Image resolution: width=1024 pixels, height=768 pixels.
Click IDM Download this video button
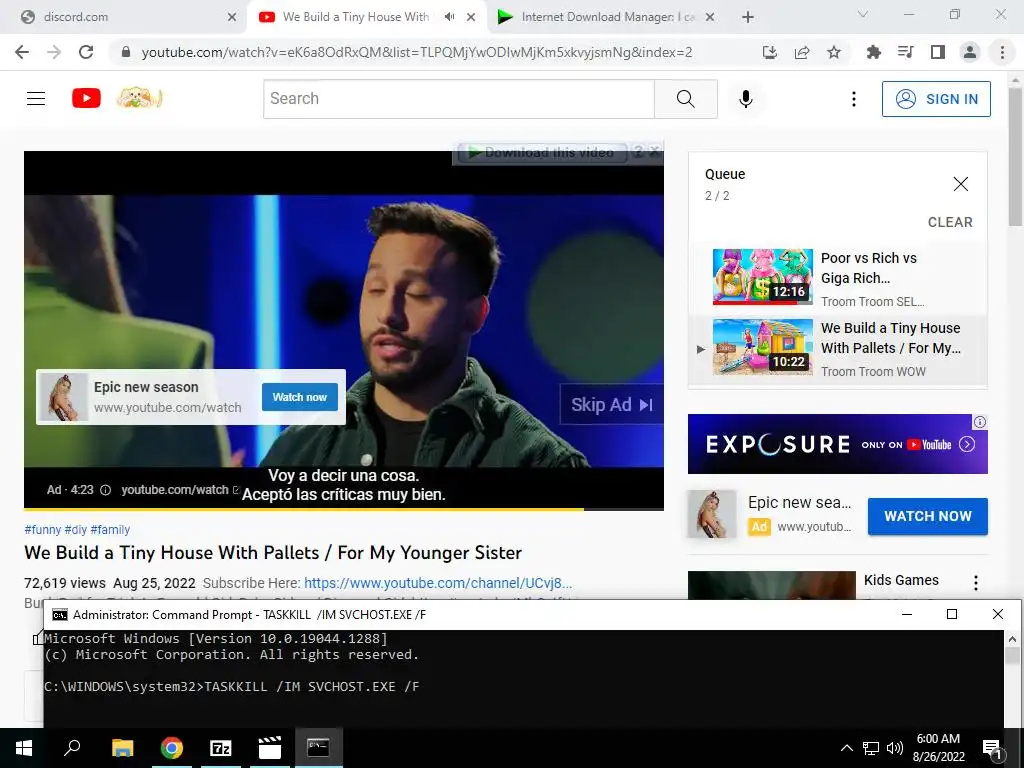542,153
